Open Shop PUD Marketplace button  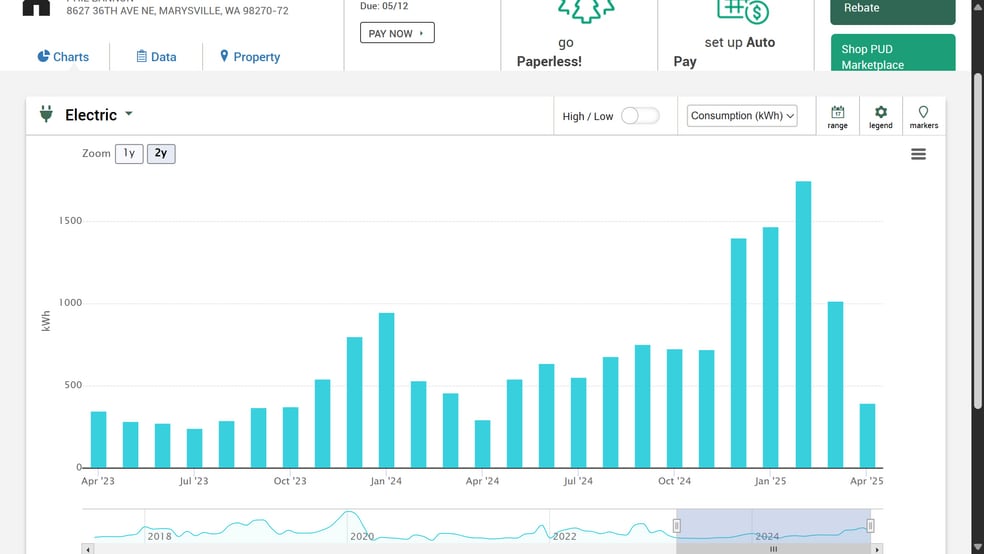892,55
